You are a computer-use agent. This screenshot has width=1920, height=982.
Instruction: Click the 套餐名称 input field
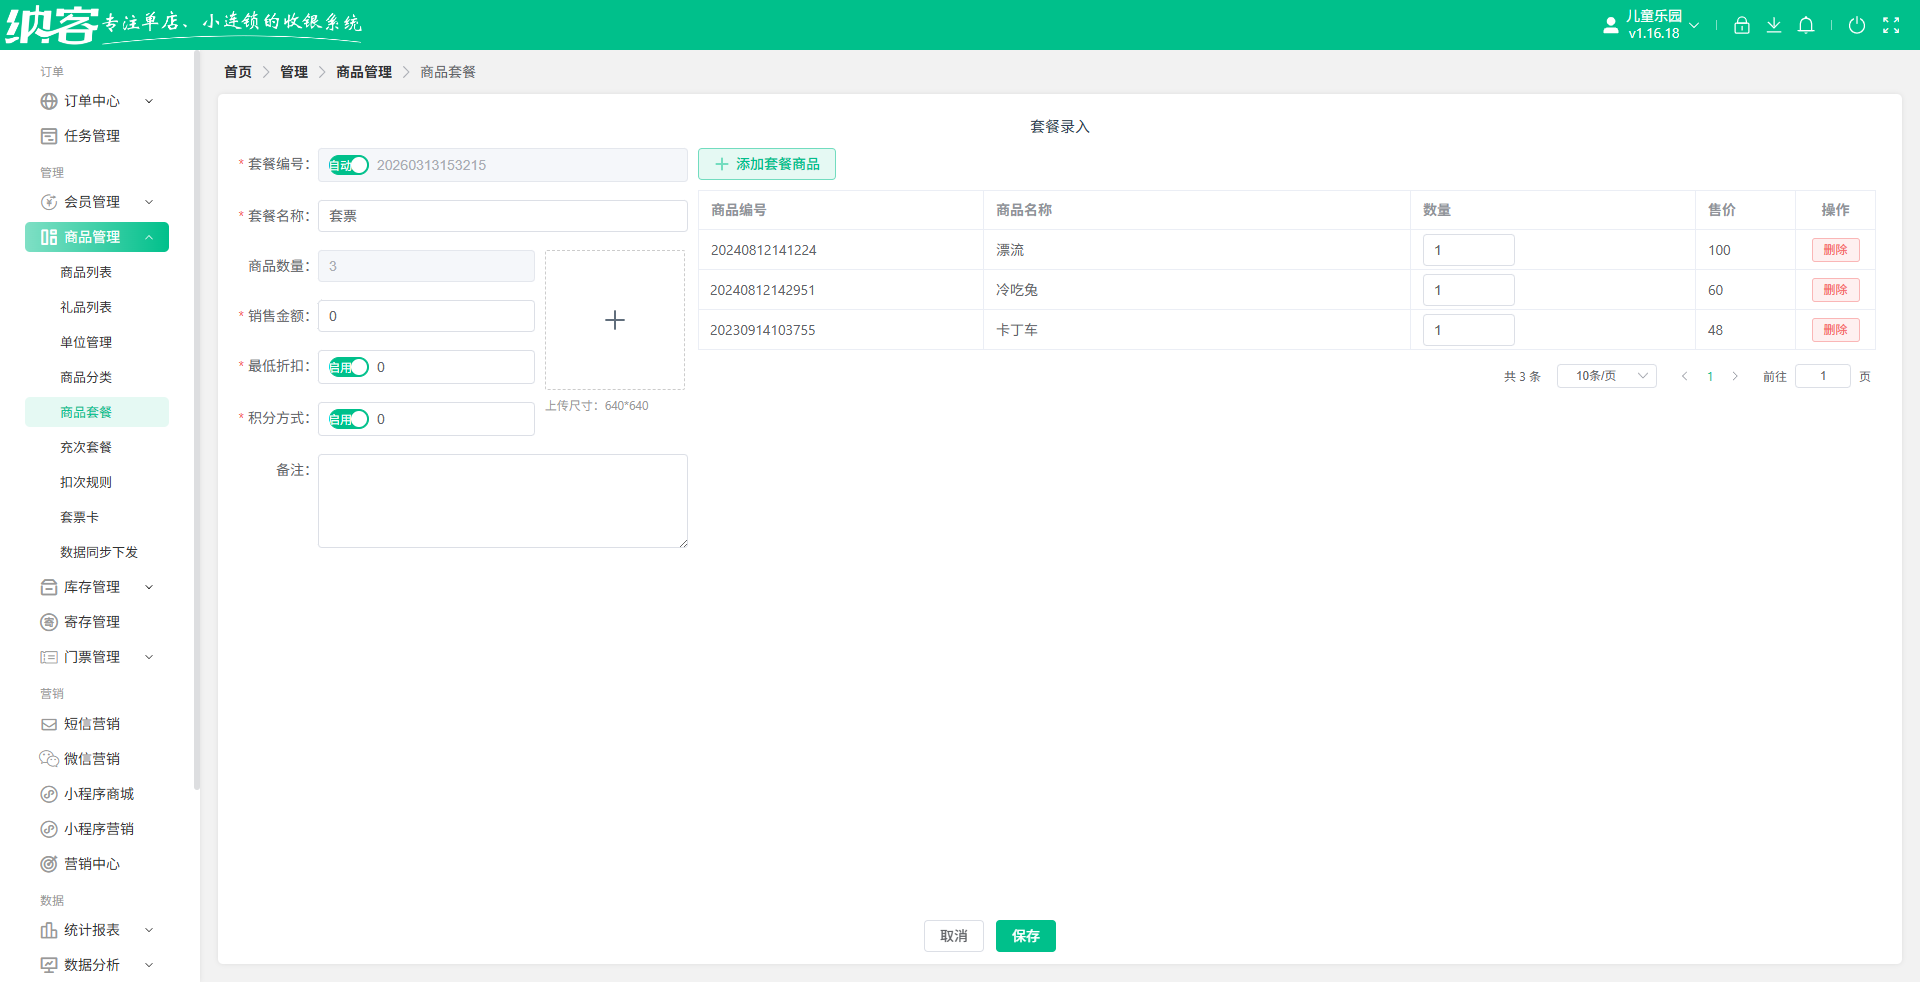(x=502, y=216)
